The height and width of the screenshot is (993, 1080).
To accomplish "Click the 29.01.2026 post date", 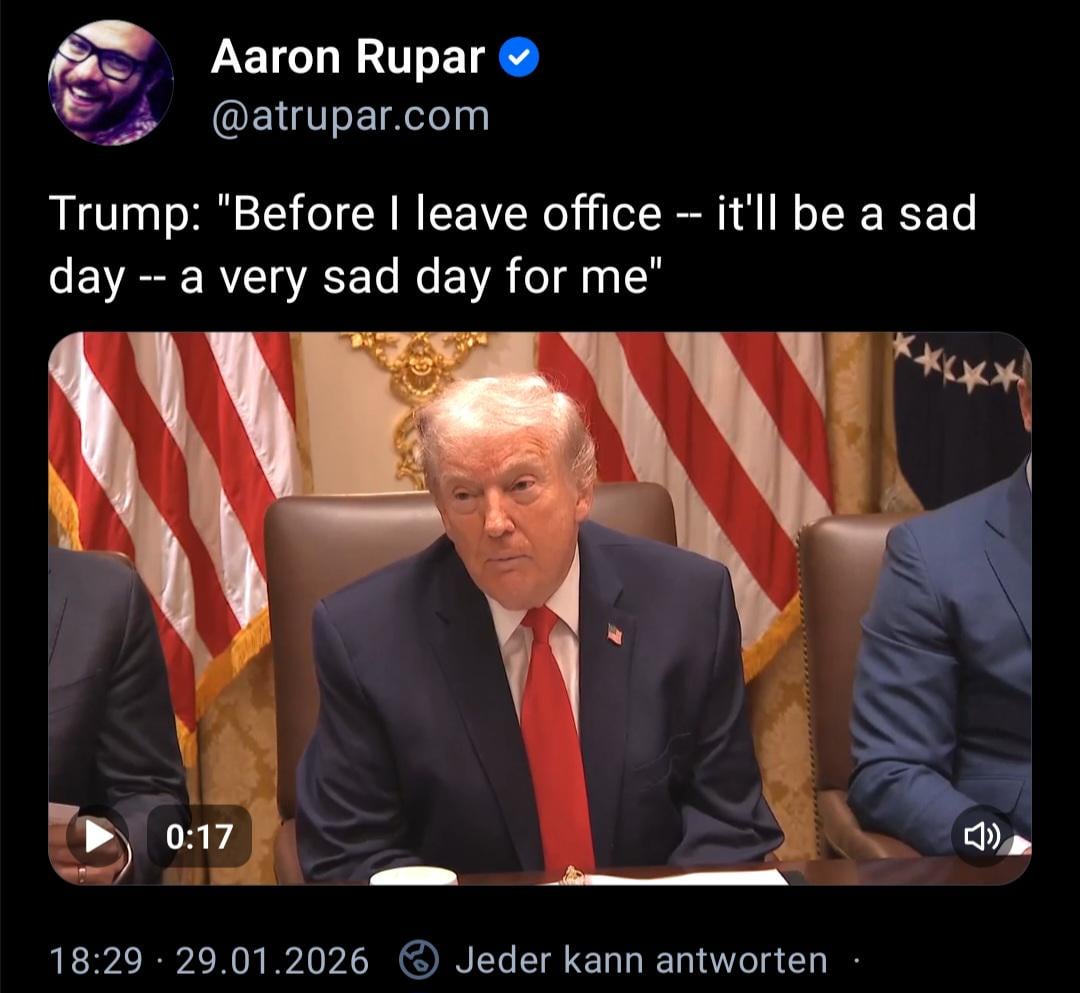I will 272,961.
